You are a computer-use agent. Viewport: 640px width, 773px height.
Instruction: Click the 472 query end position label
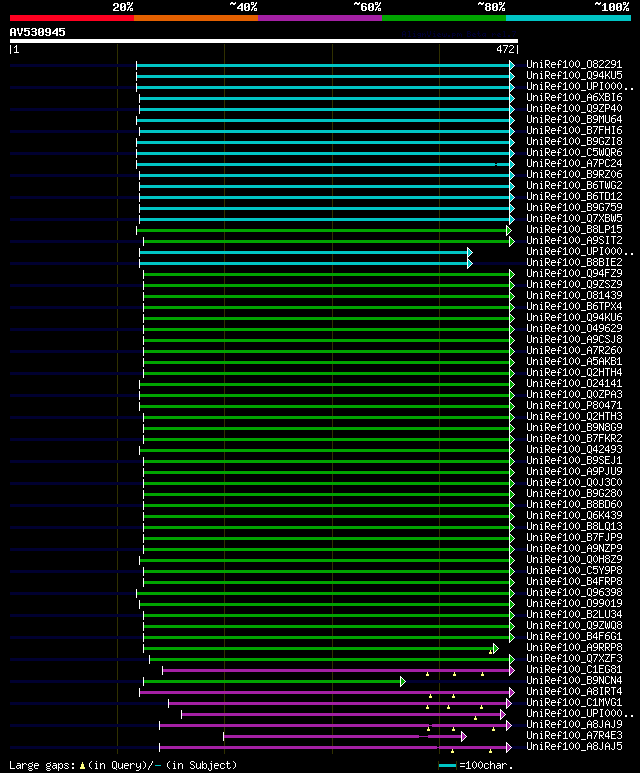click(505, 49)
